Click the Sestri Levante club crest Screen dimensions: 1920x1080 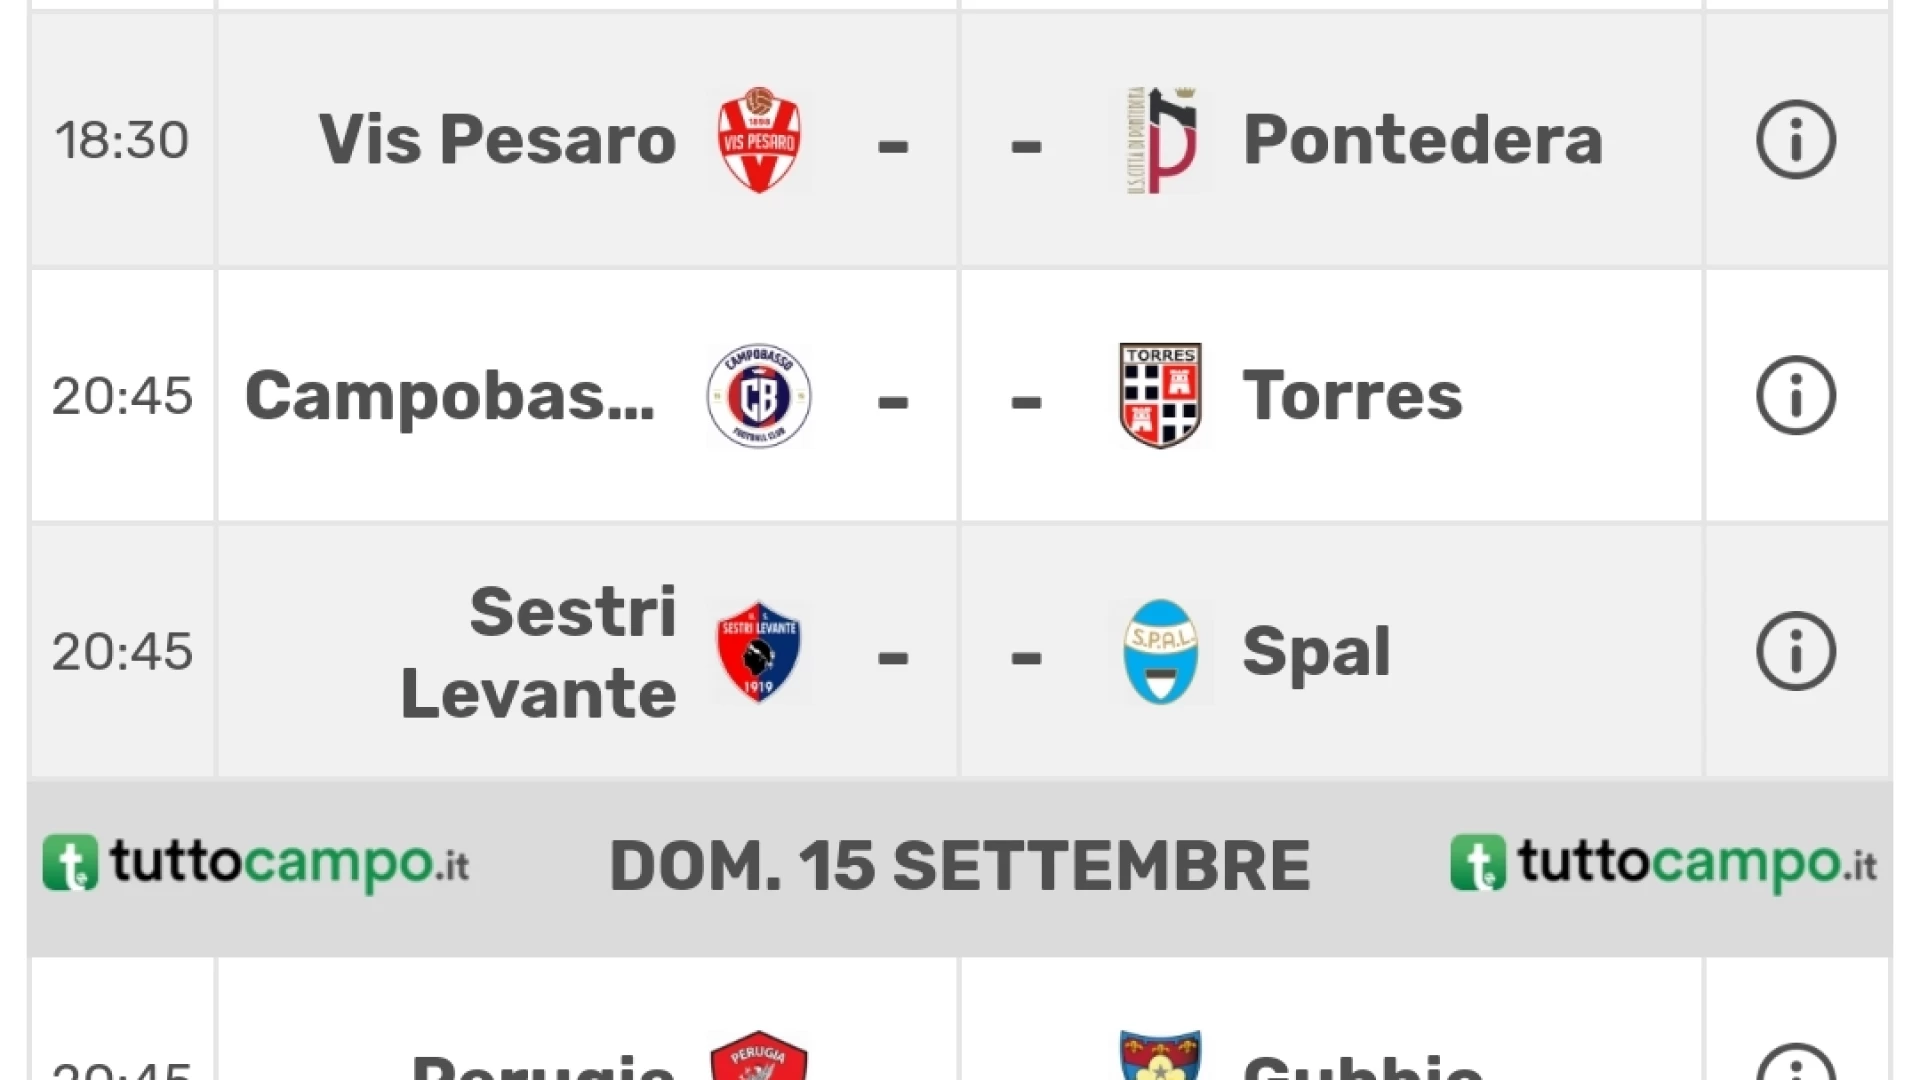tap(759, 652)
